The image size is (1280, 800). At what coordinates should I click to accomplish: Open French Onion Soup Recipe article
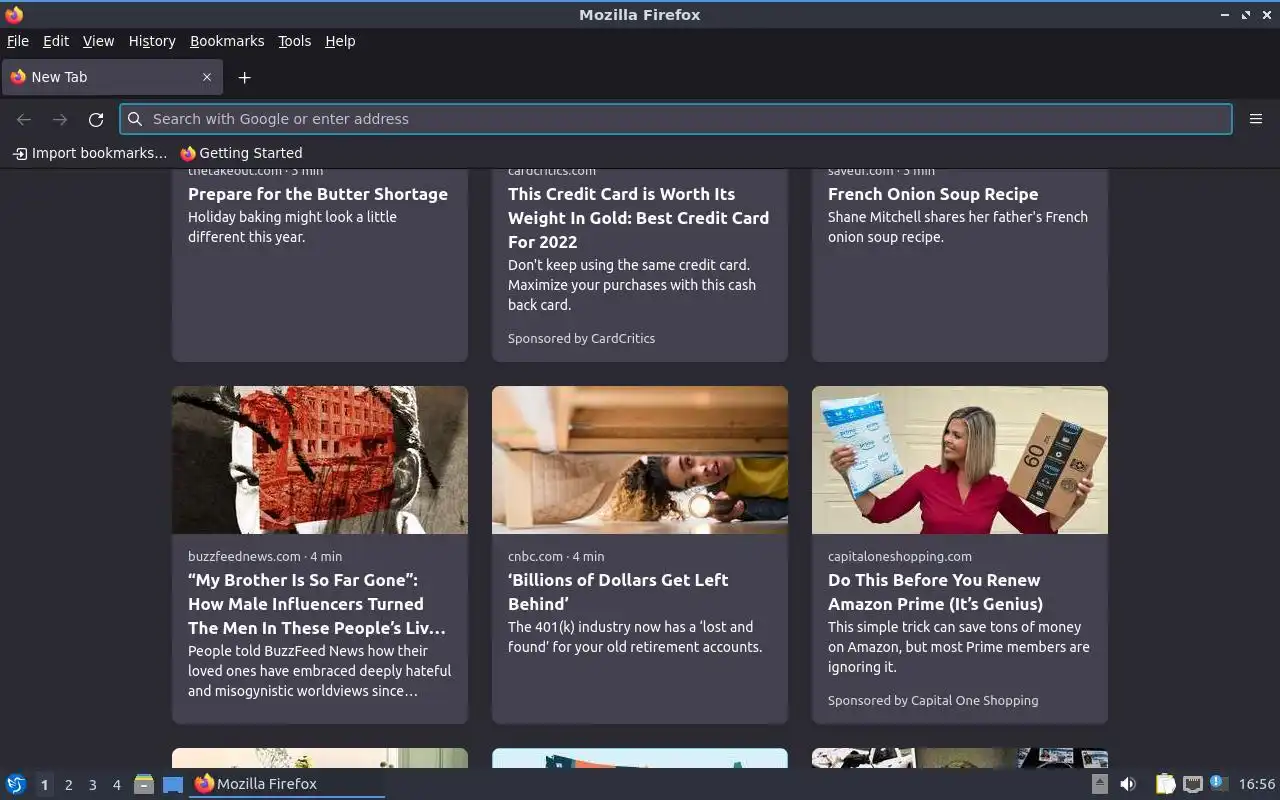pyautogui.click(x=933, y=194)
